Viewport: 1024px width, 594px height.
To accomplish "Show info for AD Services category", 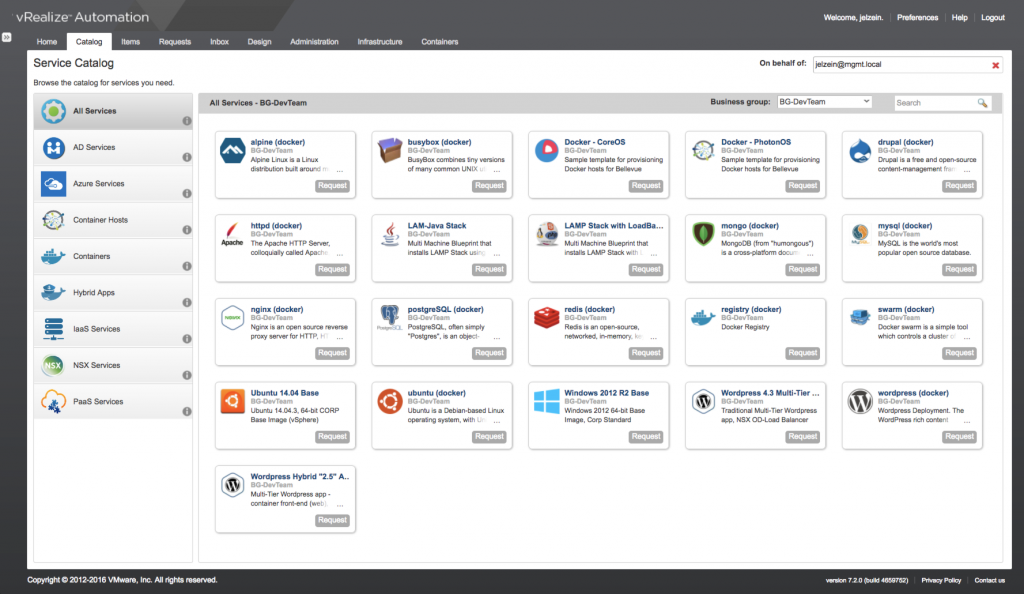I will (x=187, y=158).
